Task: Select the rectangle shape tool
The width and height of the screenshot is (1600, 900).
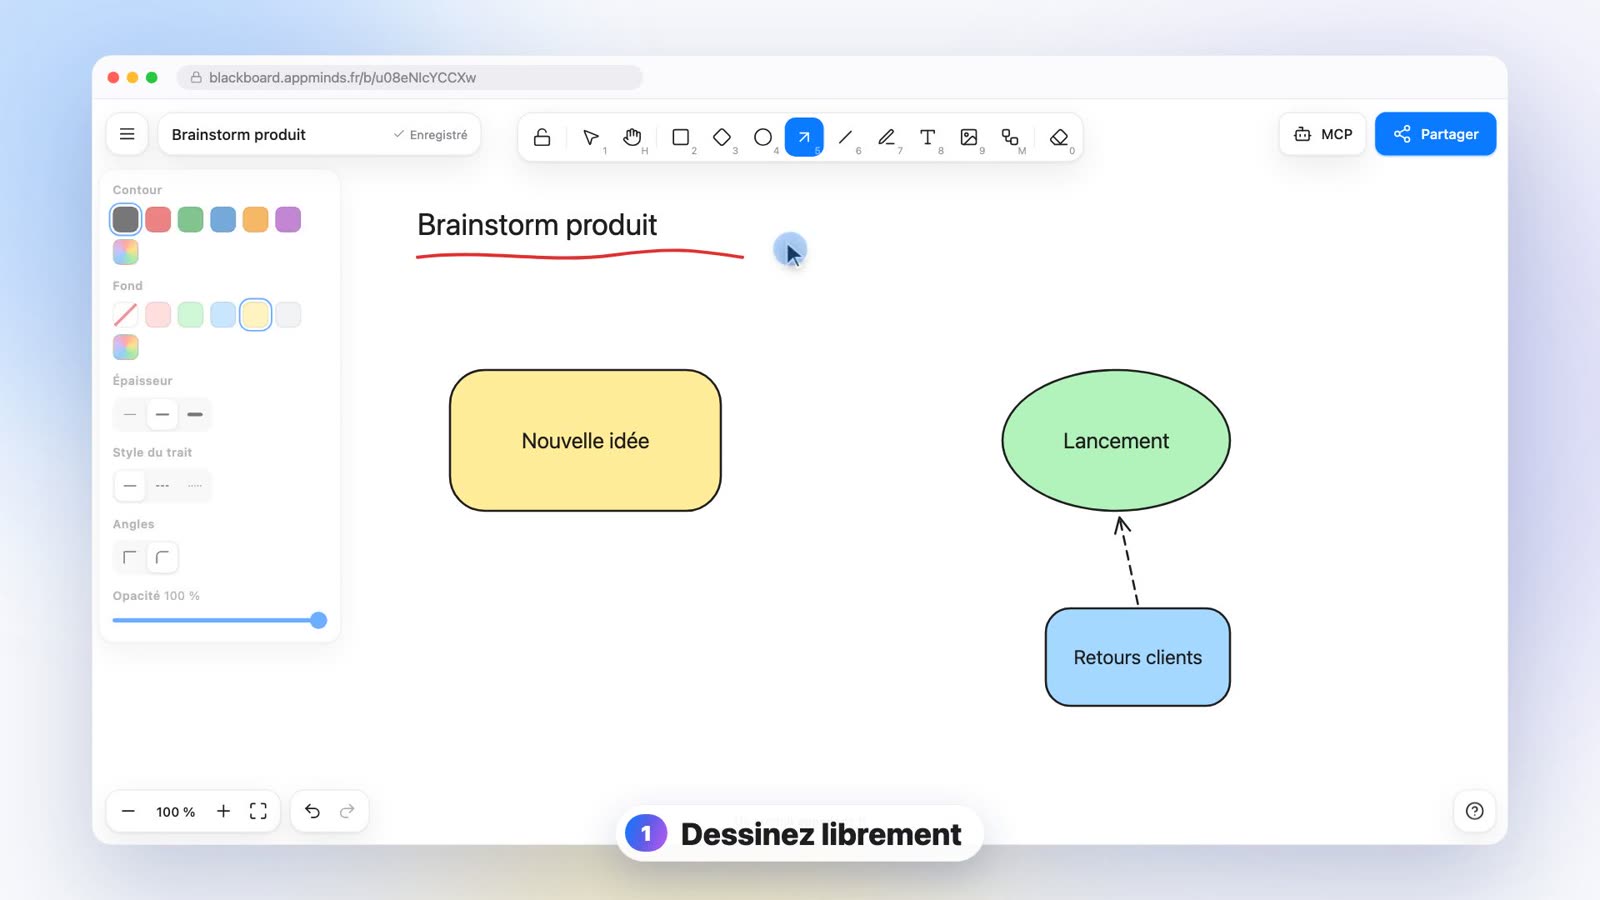Action: click(x=681, y=137)
